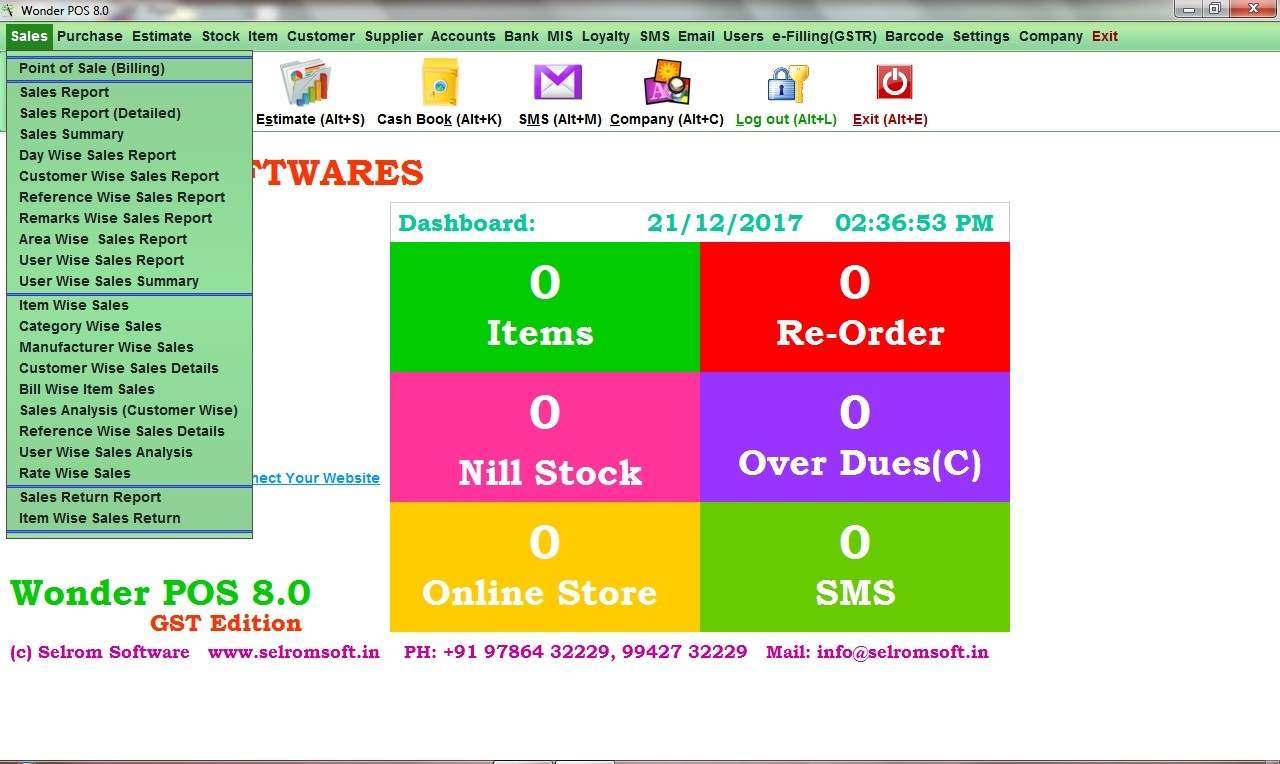Open Reference Wise Sales Details

[130, 431]
